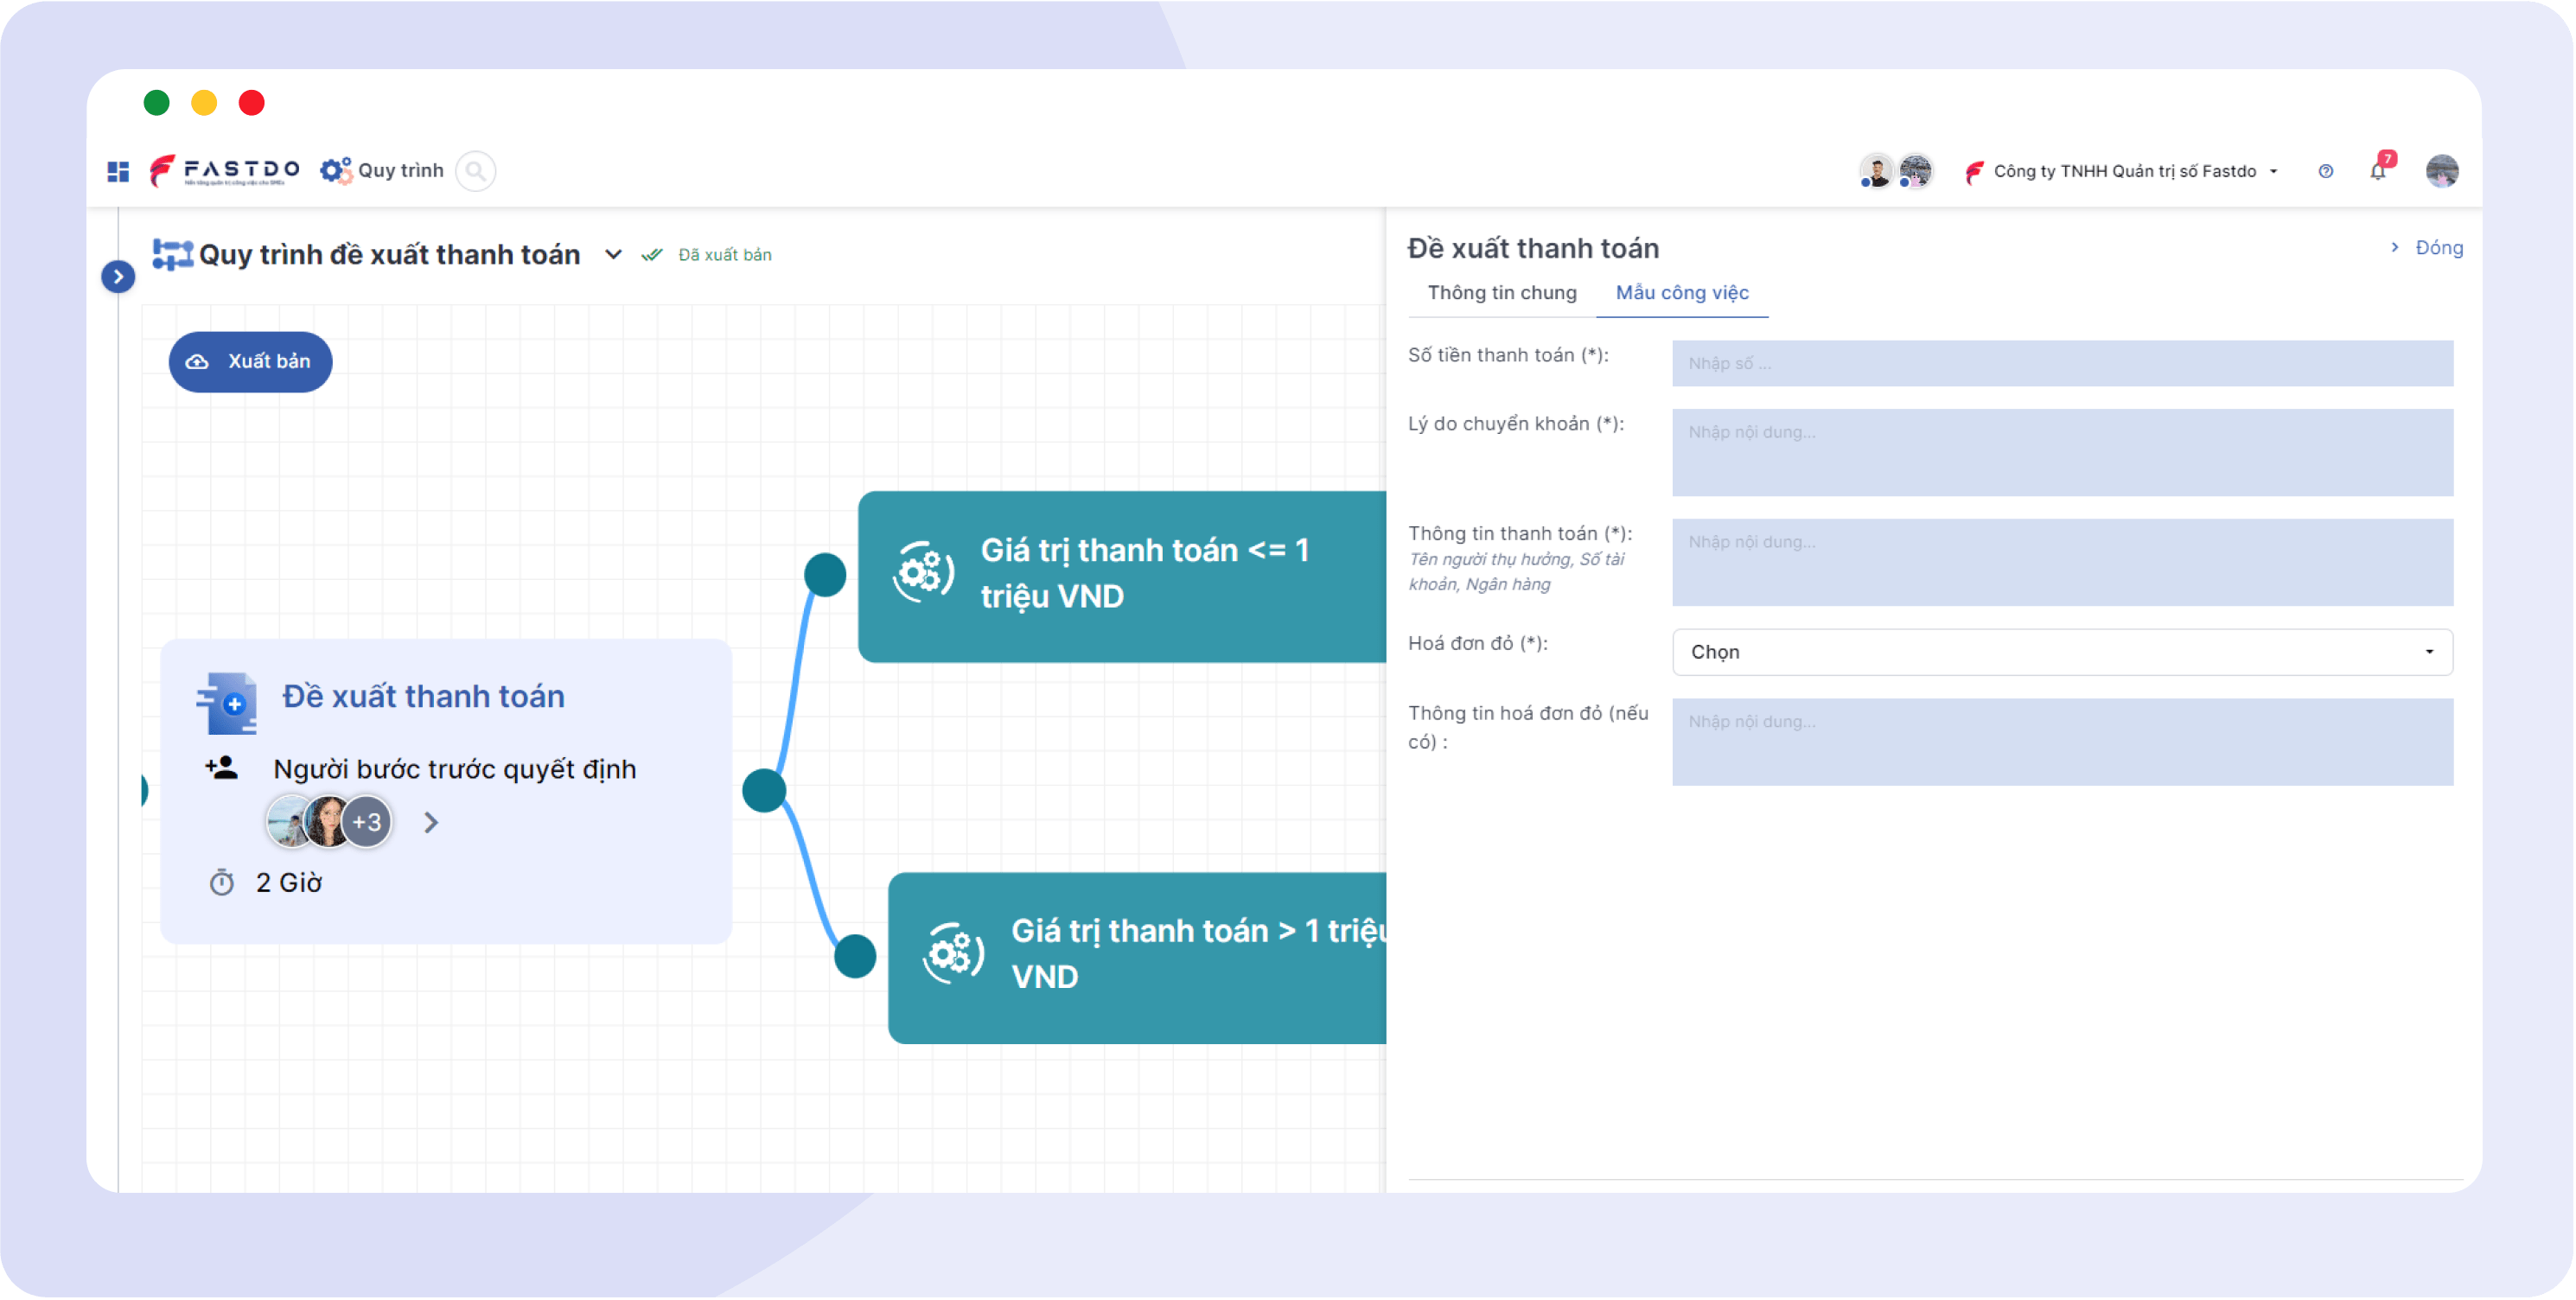Switch to Mẫu công việc tab
The width and height of the screenshot is (2576, 1300).
[x=1682, y=293]
